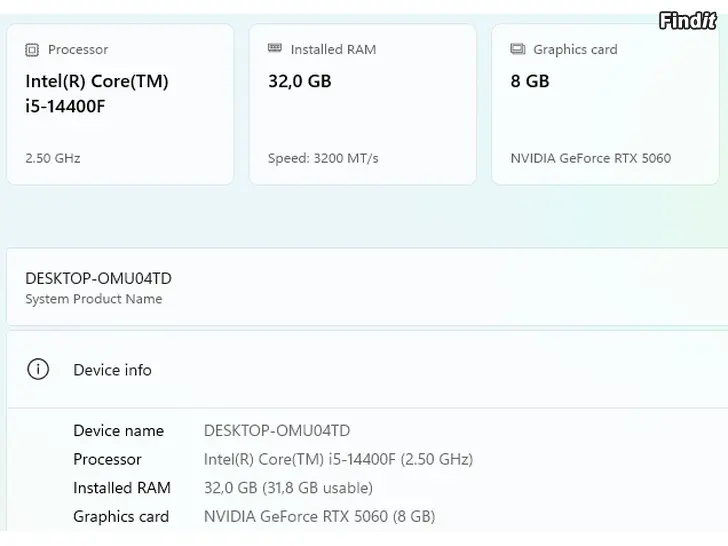Click 'Graphics card' label in Device info list
728x546 pixels.
(x=121, y=517)
